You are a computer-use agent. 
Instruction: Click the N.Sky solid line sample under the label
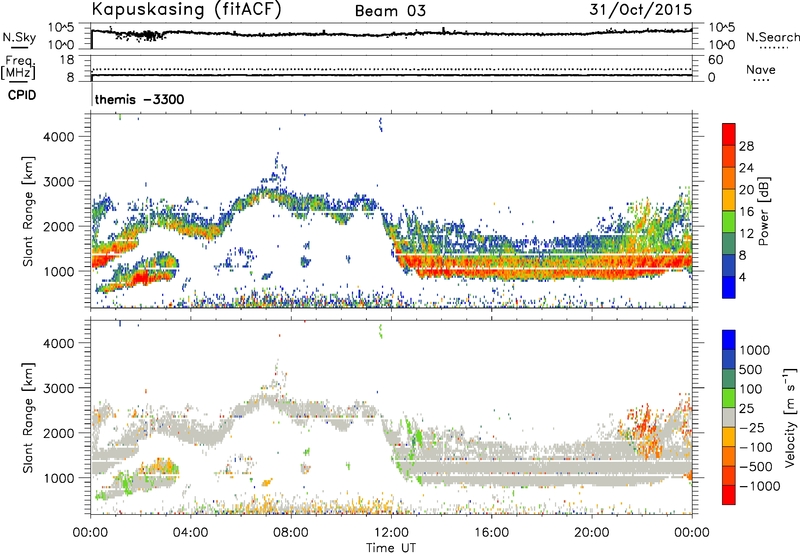coord(19,47)
